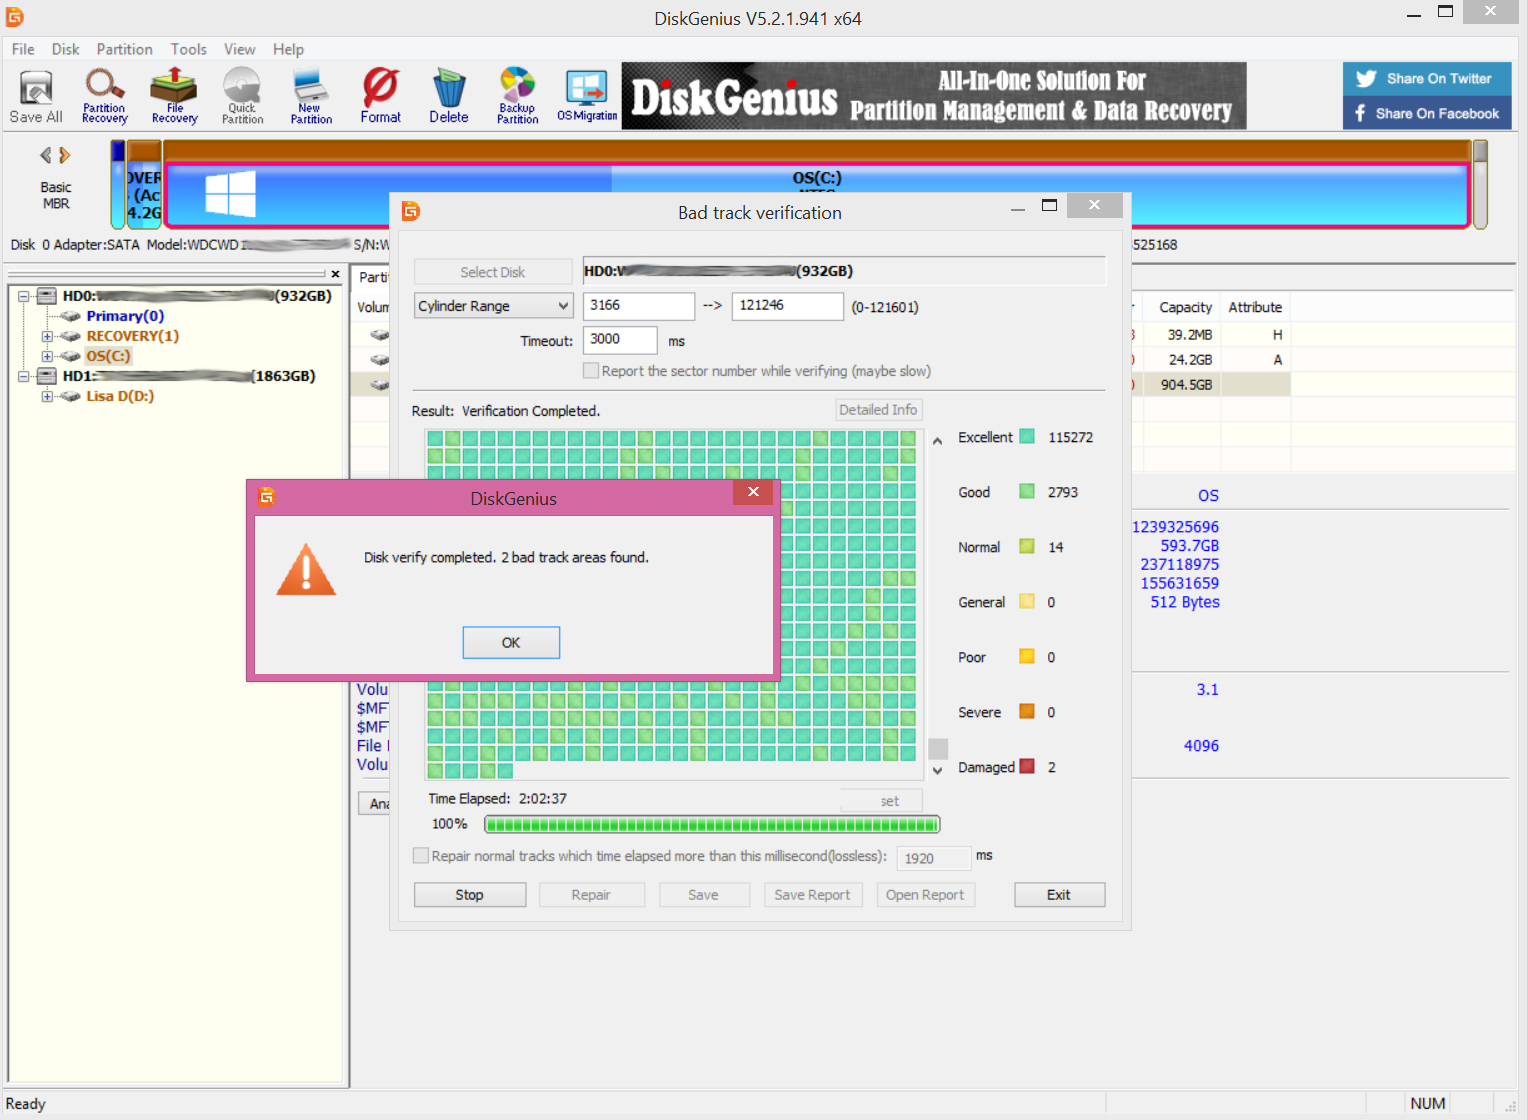
Task: Select Lisa D(D:) in the disk tree
Action: (x=120, y=396)
